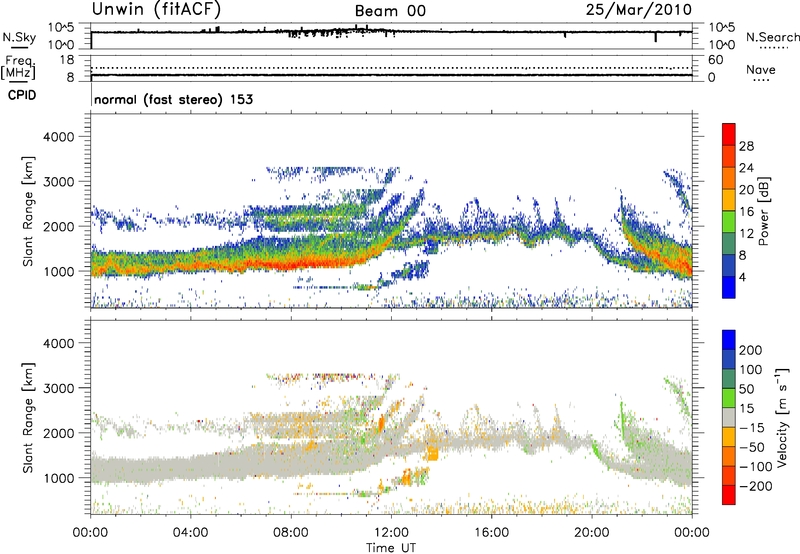Image resolution: width=800 pixels, height=554 pixels.
Task: Select the 'Freq. [MHz]' axis label
Action: pyautogui.click(x=19, y=67)
